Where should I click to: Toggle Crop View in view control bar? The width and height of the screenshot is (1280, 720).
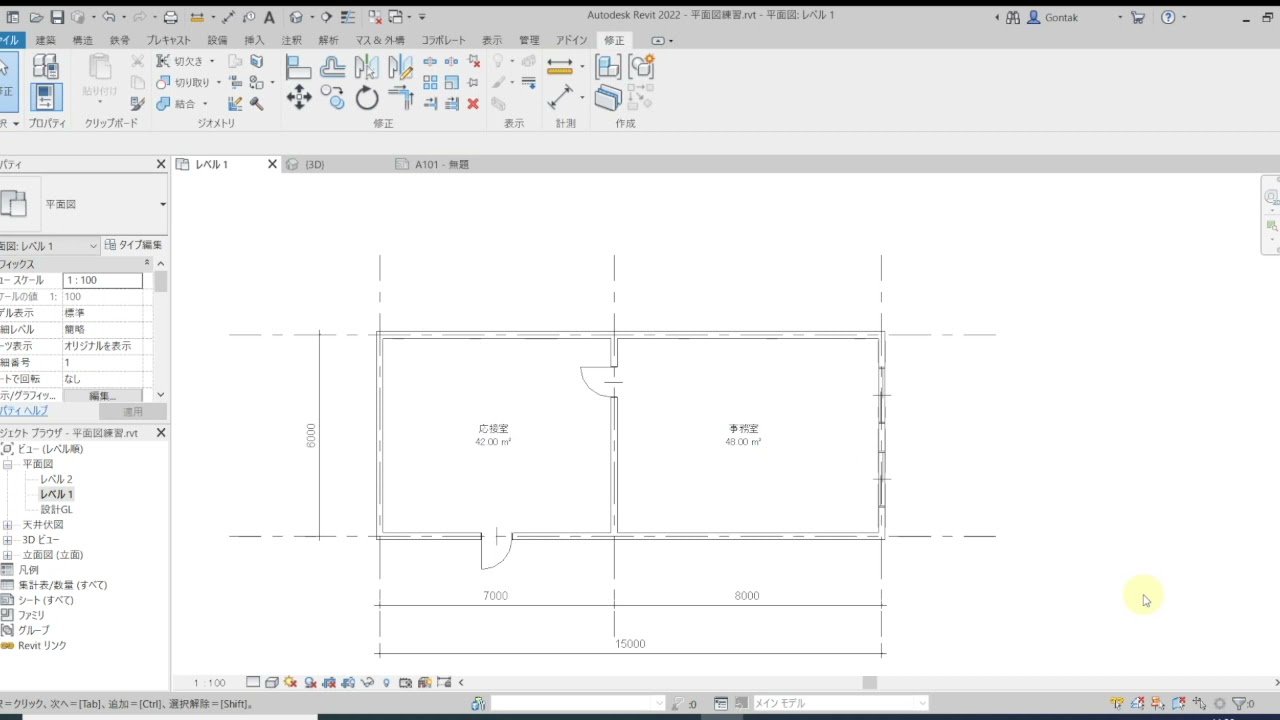coord(329,683)
